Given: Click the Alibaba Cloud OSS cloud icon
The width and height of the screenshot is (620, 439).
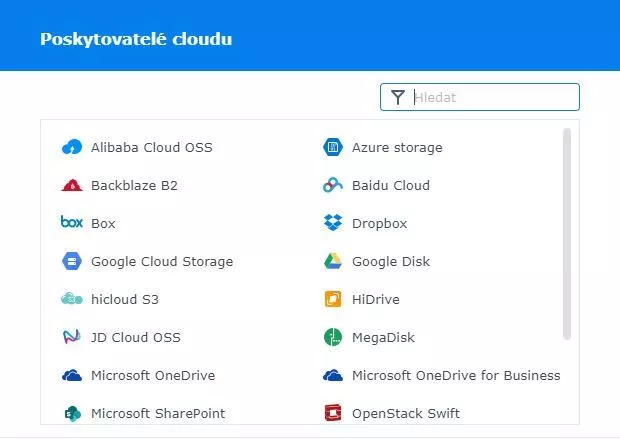Looking at the screenshot, I should tap(72, 147).
